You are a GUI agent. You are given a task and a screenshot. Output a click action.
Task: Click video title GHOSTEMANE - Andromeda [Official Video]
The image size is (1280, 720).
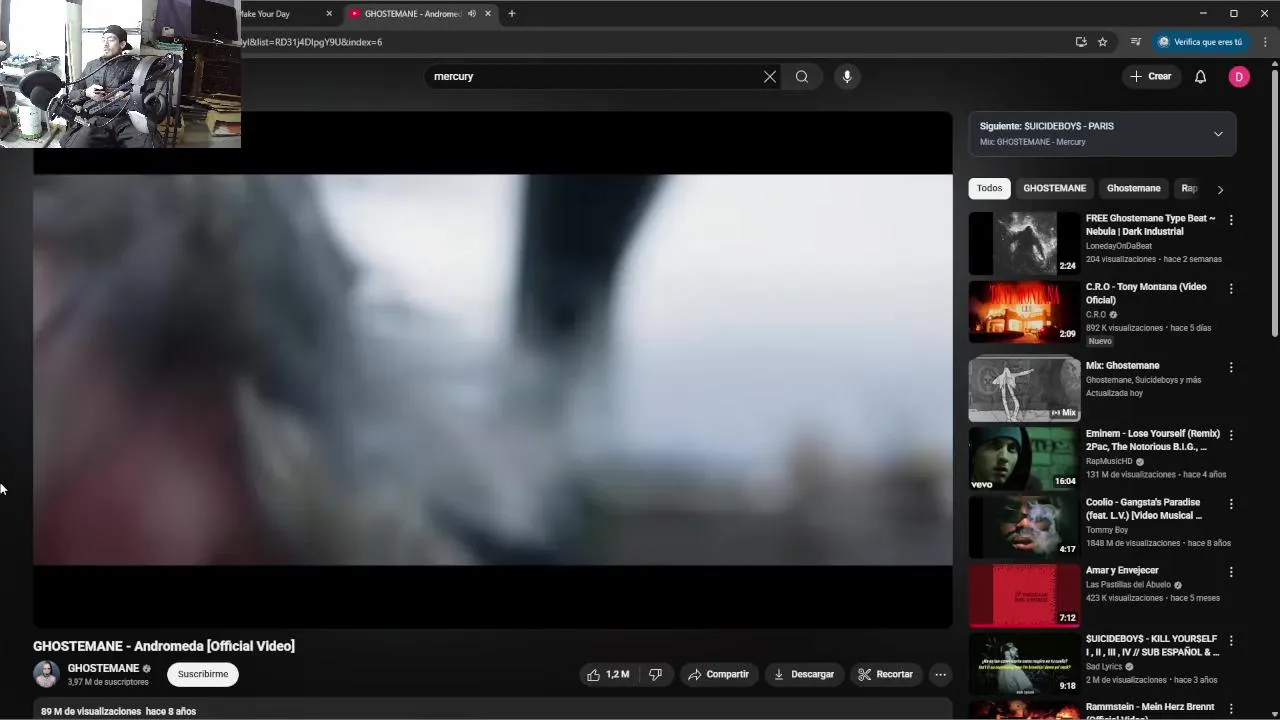tap(164, 646)
